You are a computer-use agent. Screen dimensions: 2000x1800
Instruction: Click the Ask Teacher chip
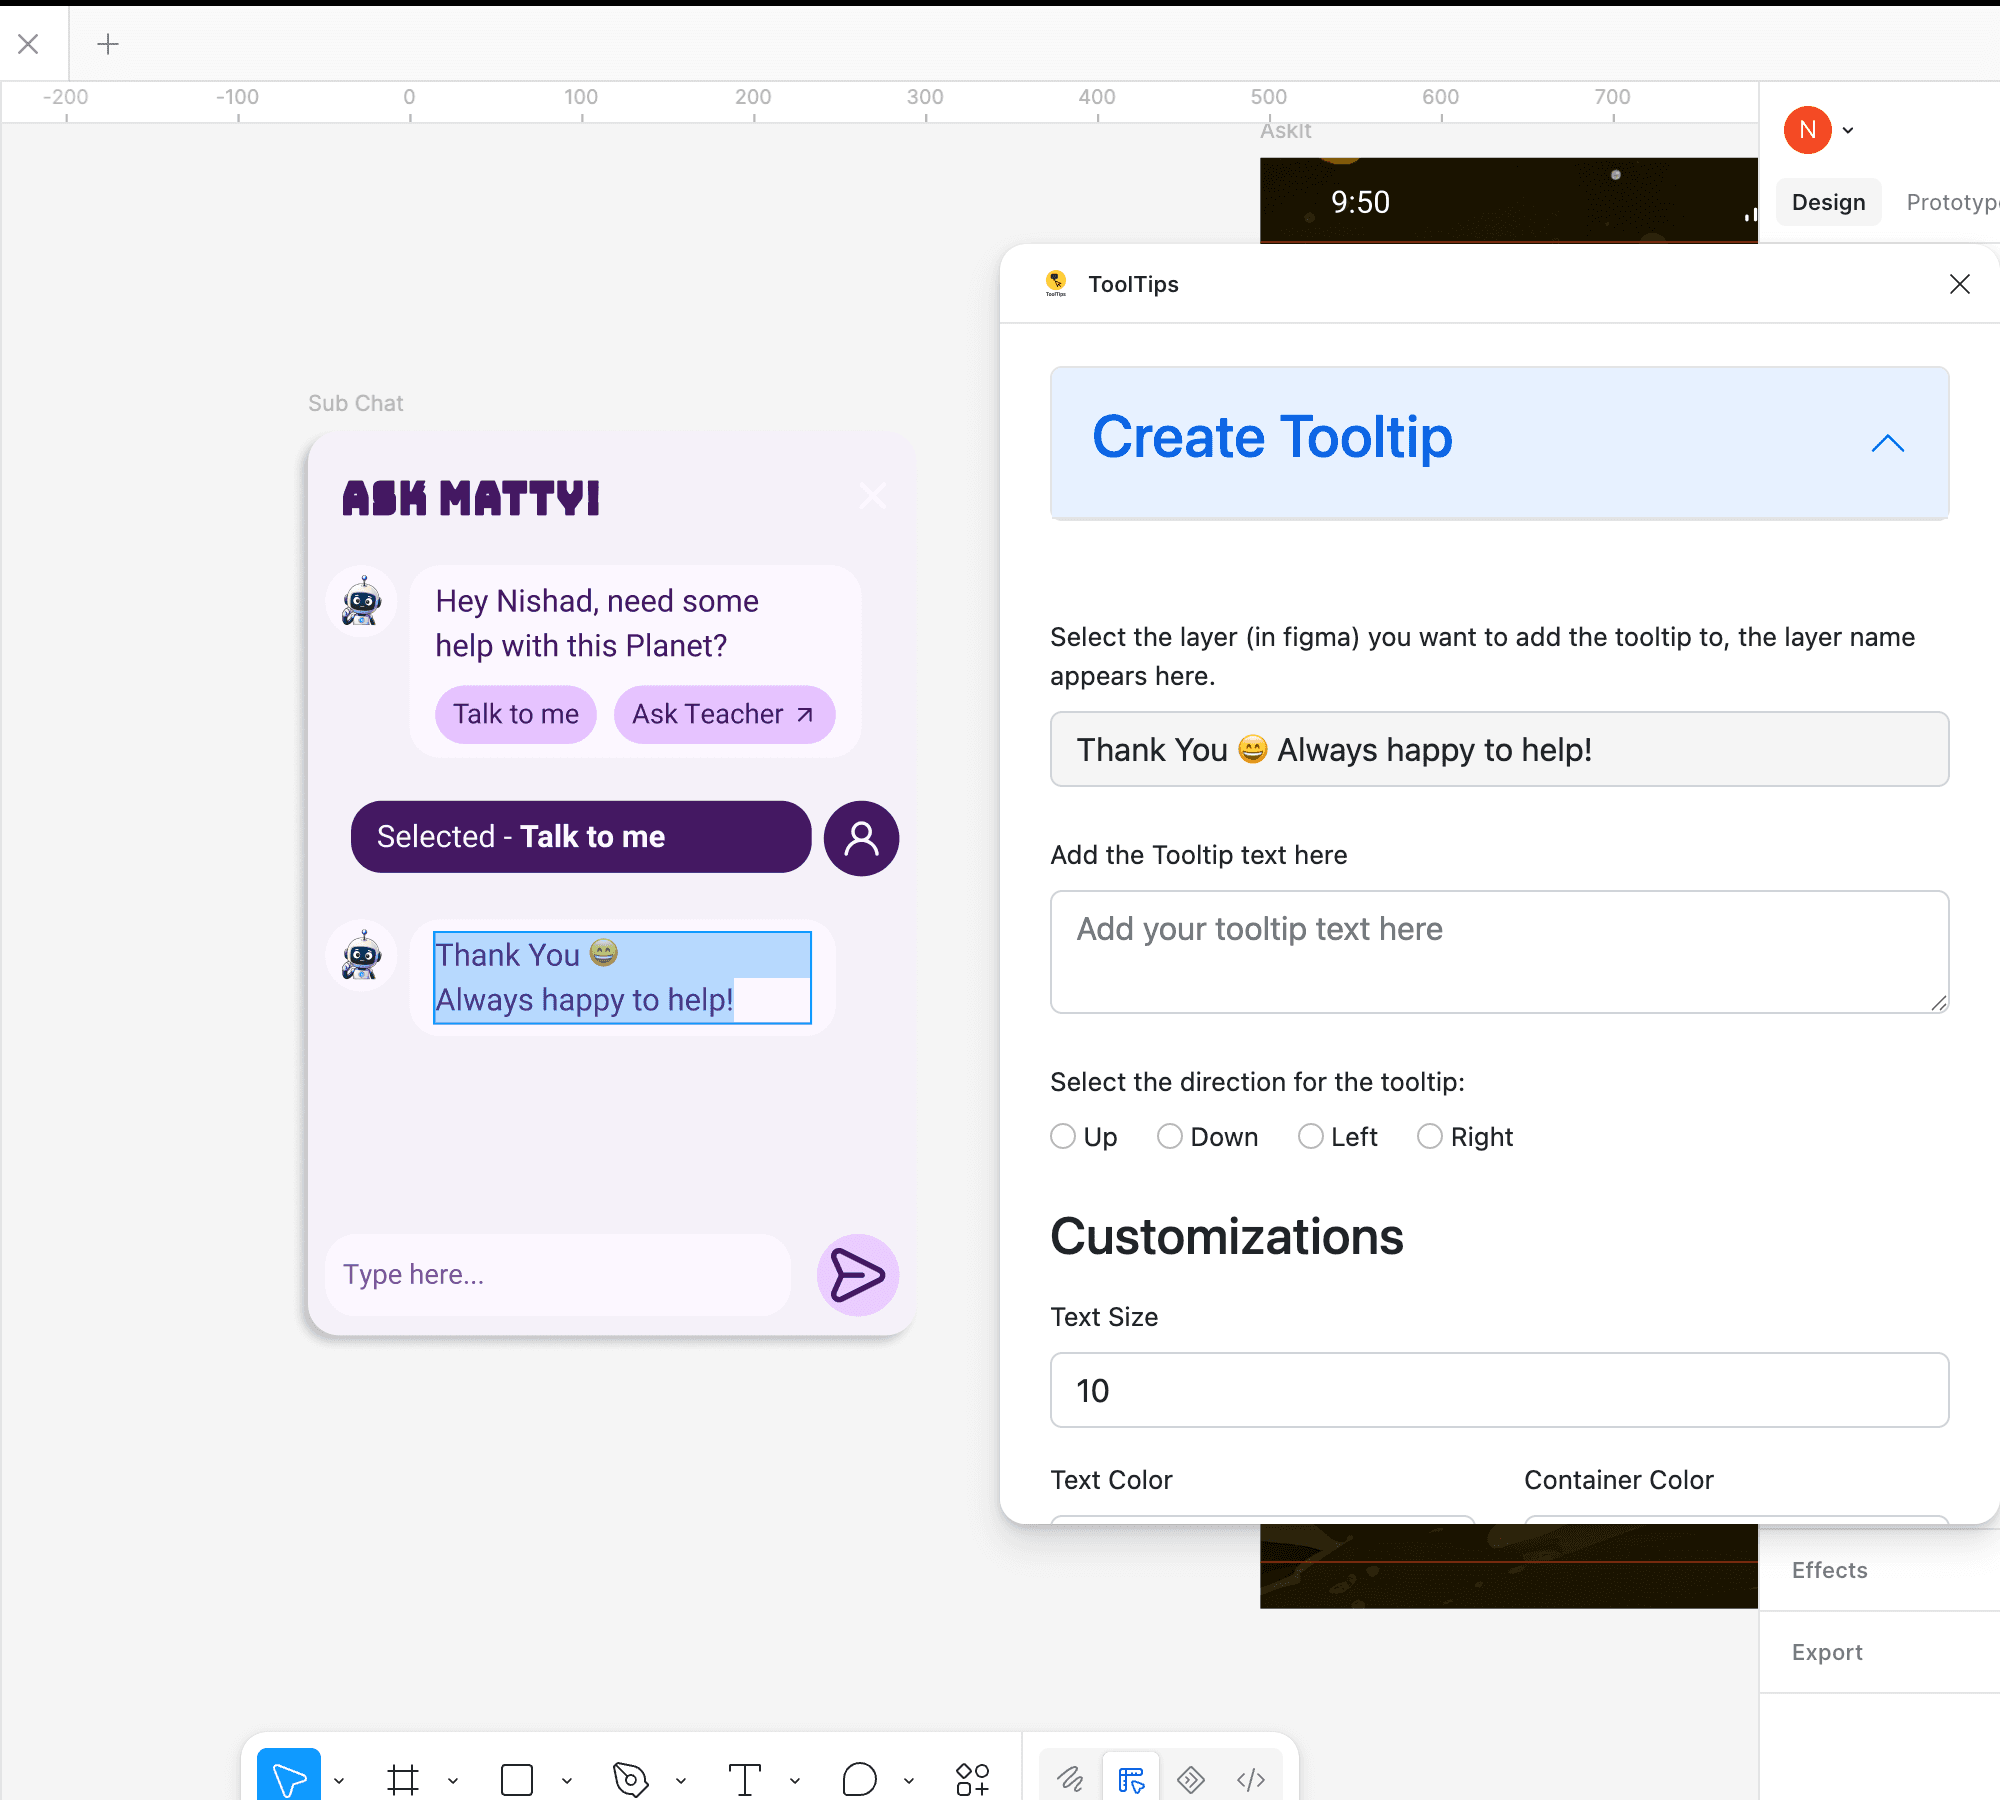pyautogui.click(x=724, y=714)
